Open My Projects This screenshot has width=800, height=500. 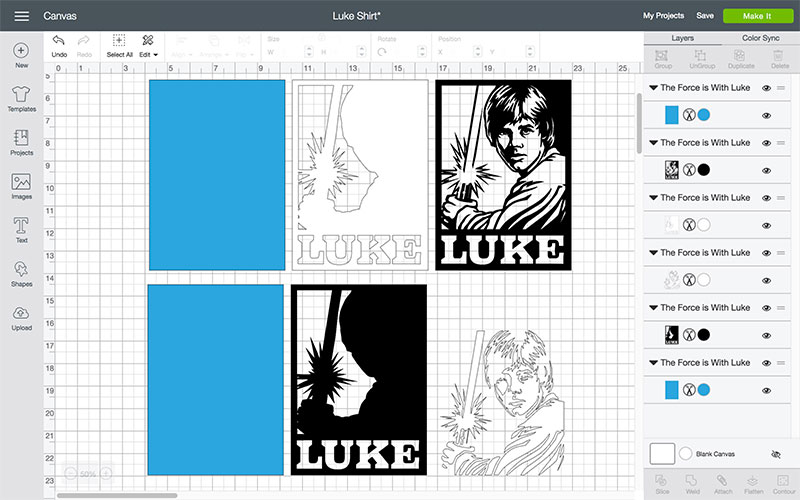[x=663, y=16]
